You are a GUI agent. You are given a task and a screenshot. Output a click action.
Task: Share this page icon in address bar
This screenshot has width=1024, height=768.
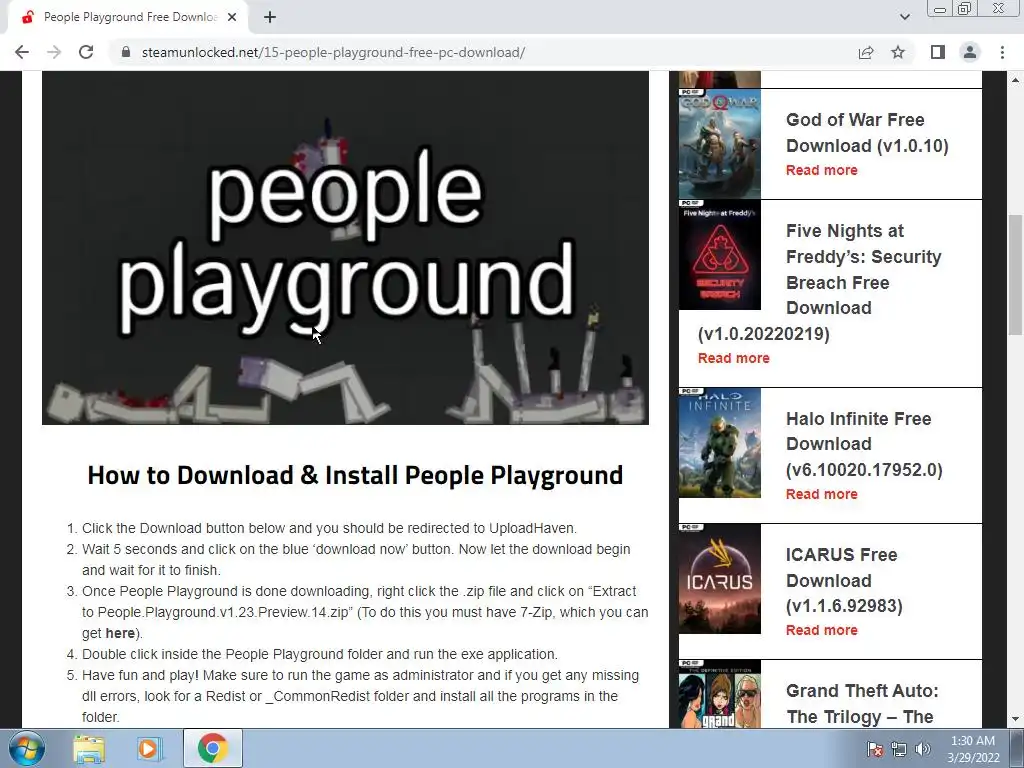(866, 52)
